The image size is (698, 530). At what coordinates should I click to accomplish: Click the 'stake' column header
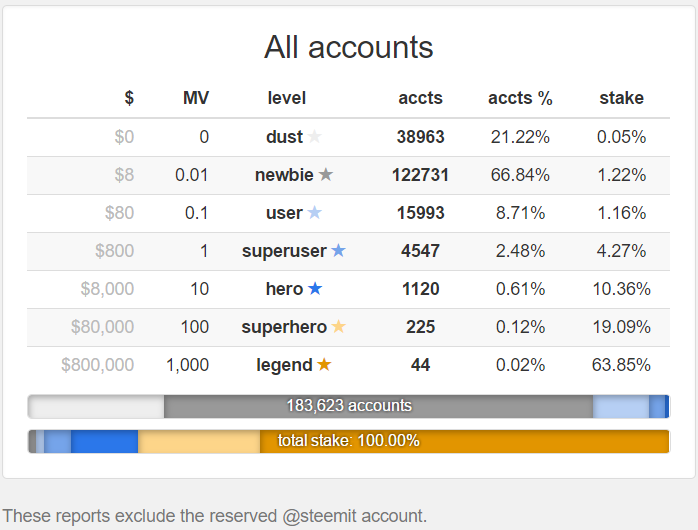[x=621, y=98]
